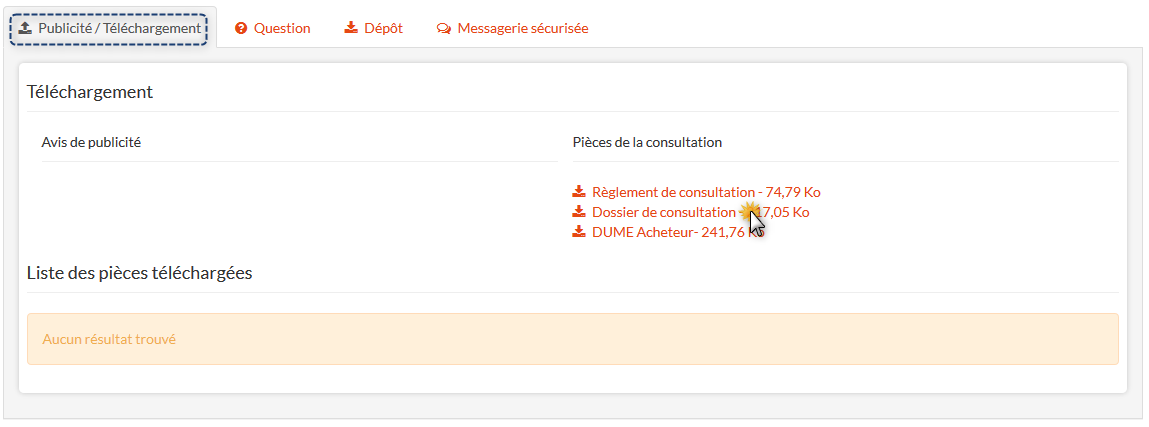Viewport: 1149px width, 427px height.
Task: Click the upload icon on Publicité tab
Action: 25,29
